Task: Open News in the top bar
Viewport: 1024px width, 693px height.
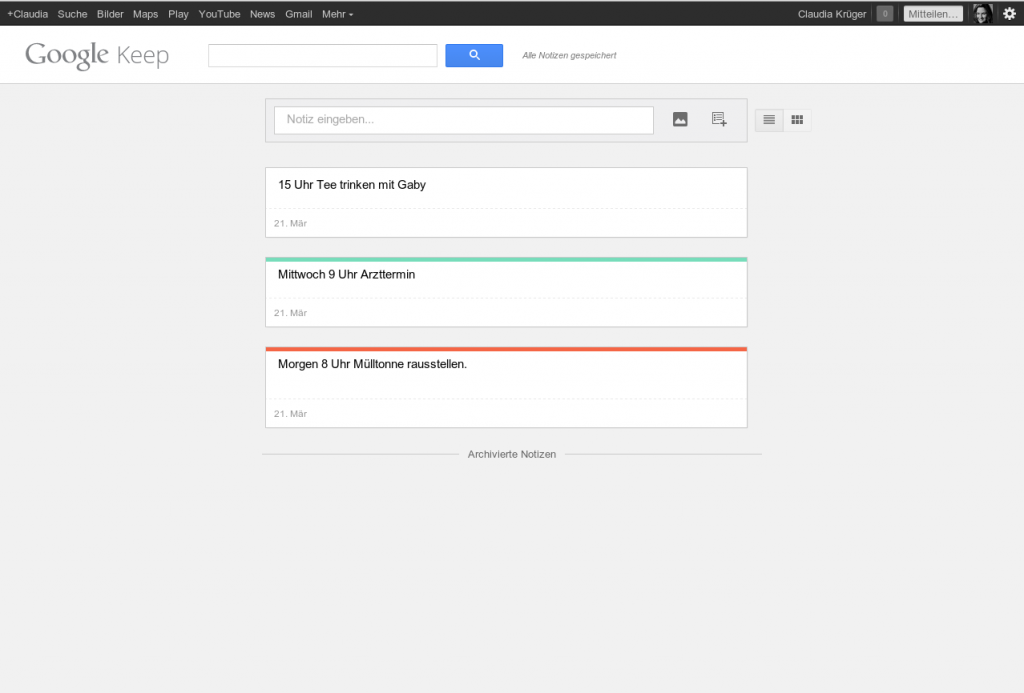Action: [263, 14]
